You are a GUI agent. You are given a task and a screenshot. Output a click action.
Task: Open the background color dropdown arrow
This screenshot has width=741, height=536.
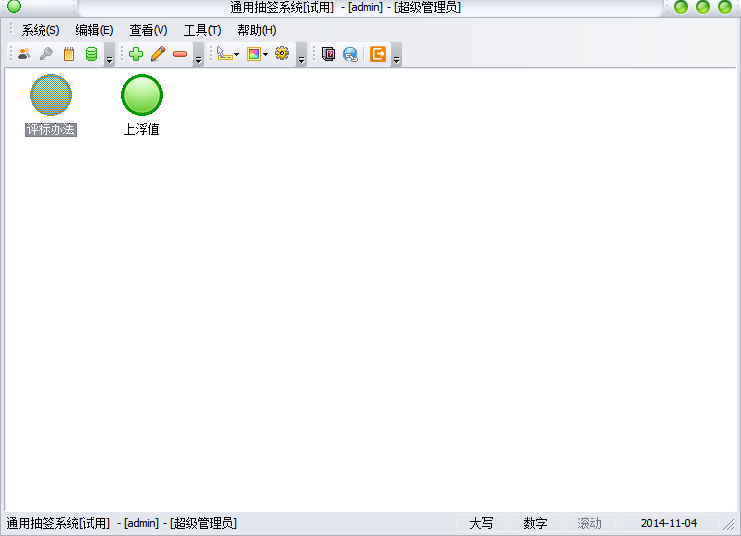[x=266, y=54]
